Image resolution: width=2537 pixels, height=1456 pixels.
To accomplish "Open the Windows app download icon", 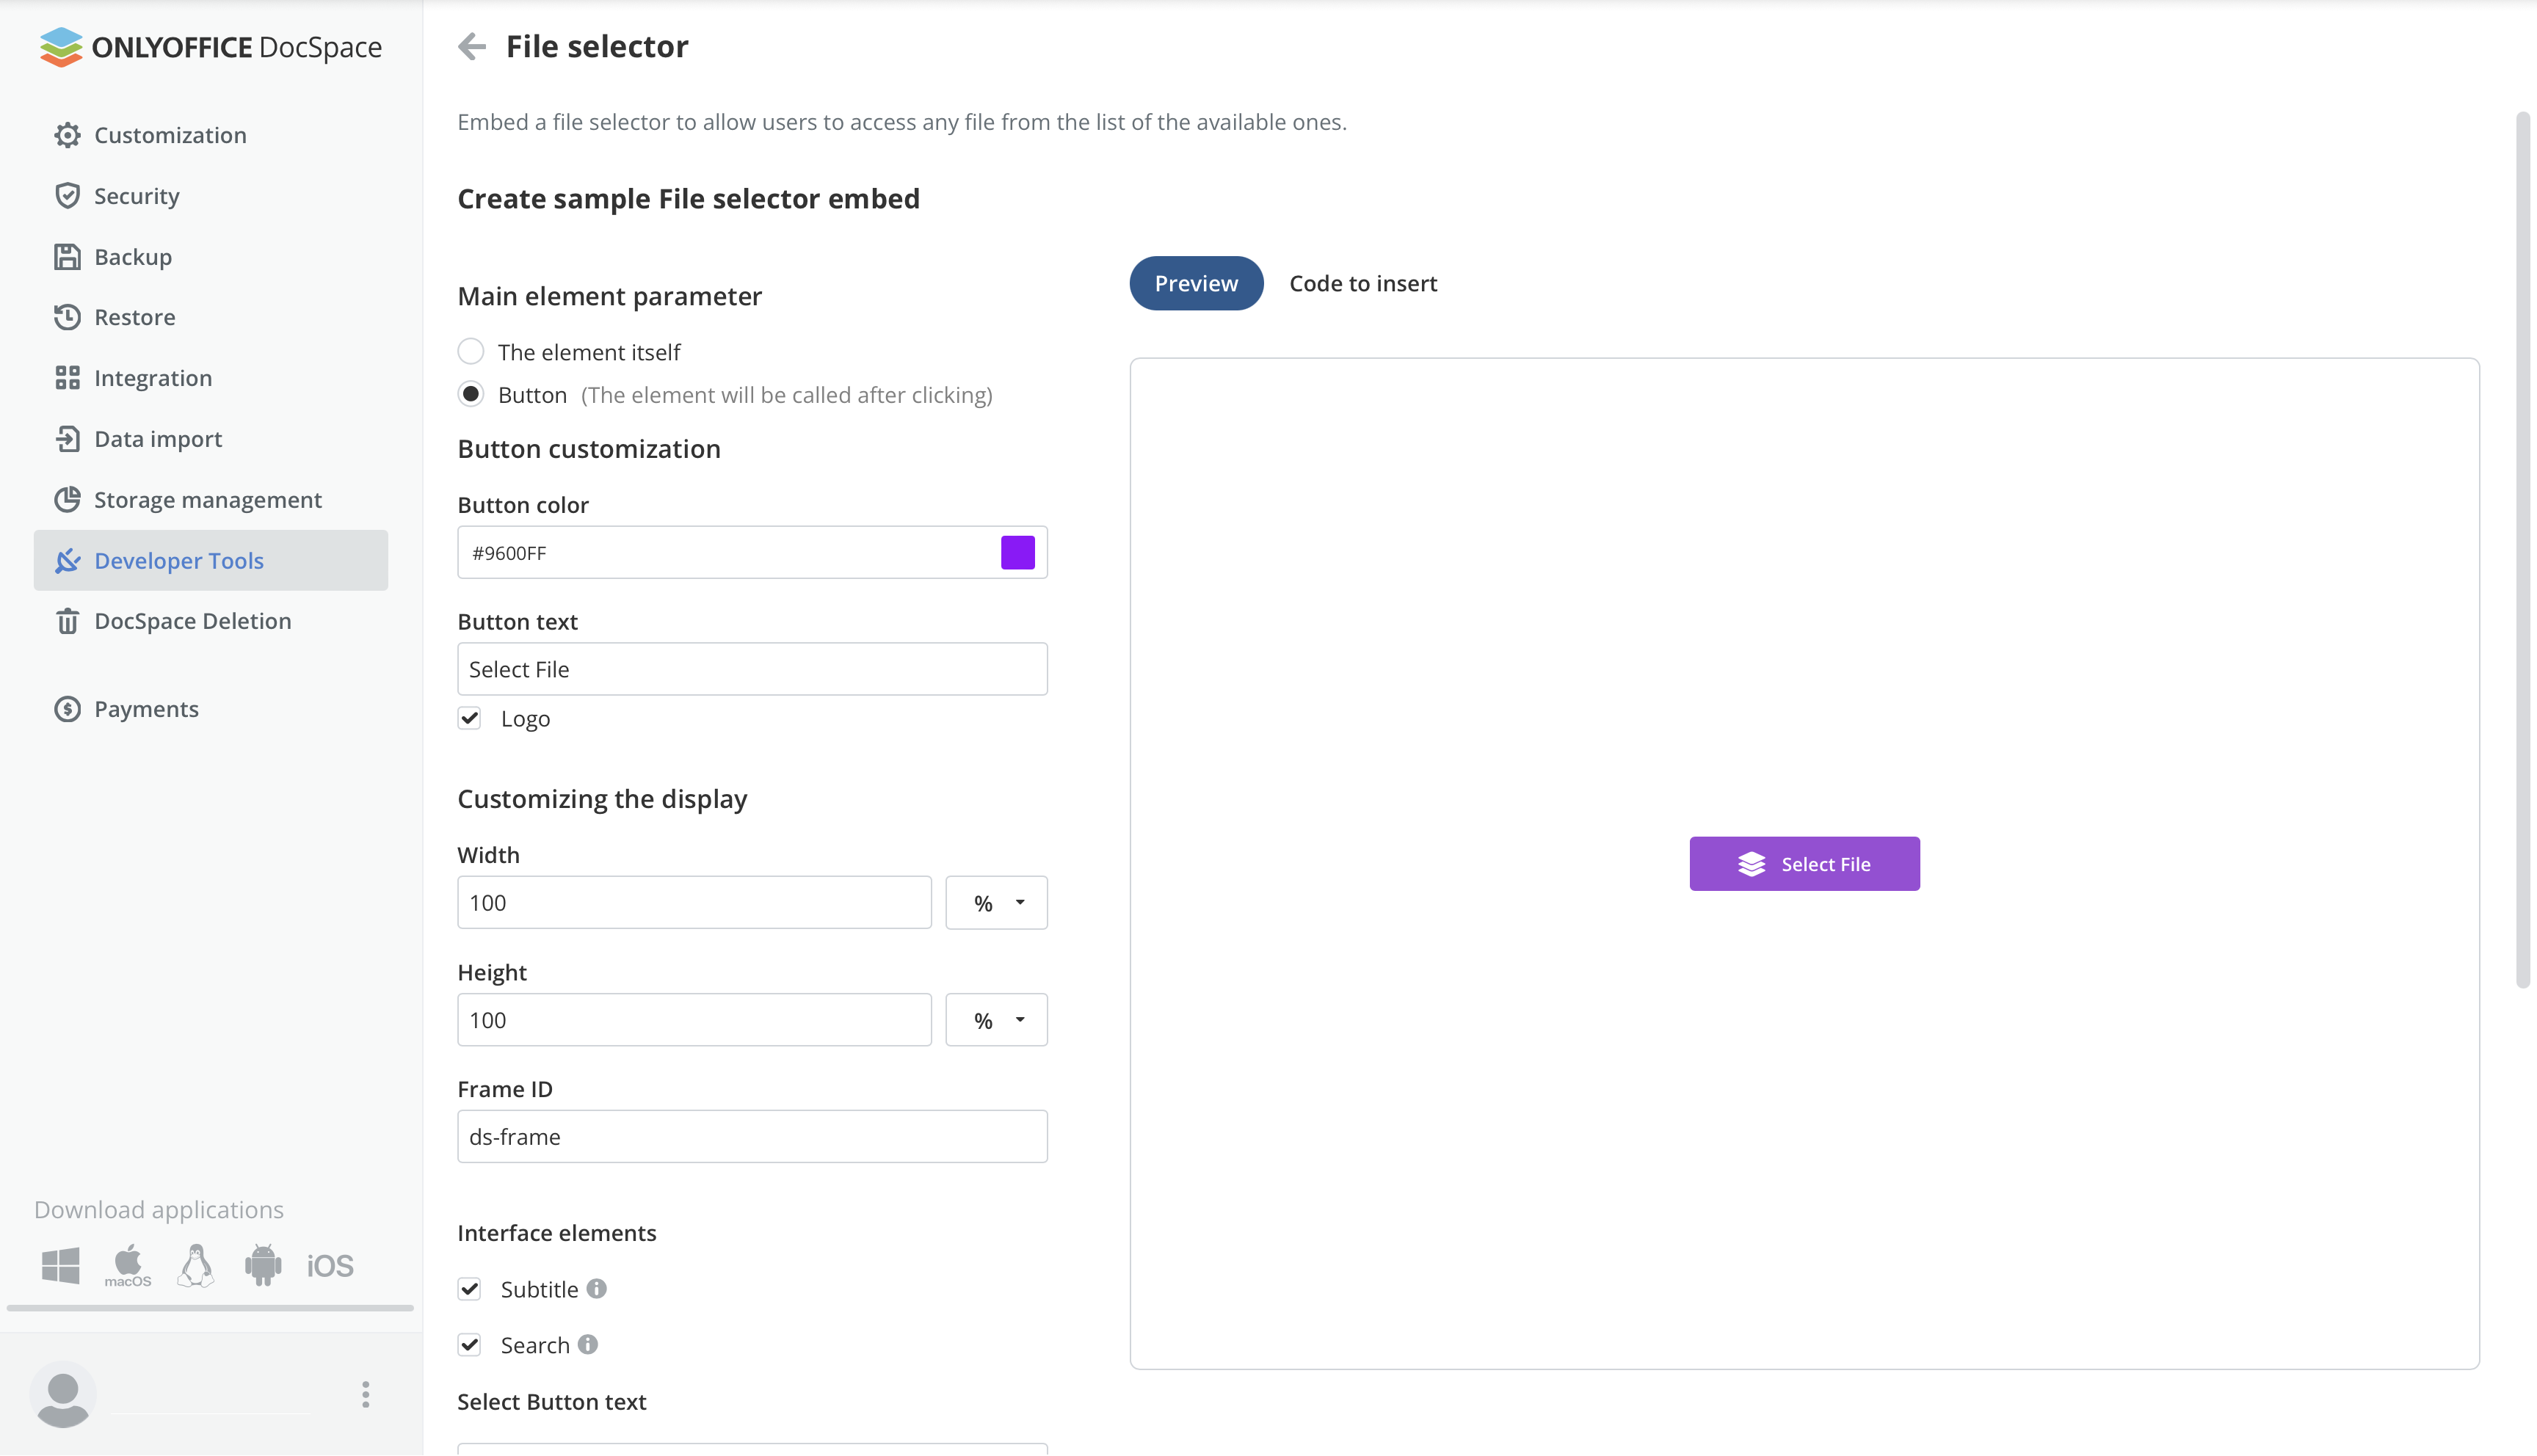I will (x=61, y=1265).
